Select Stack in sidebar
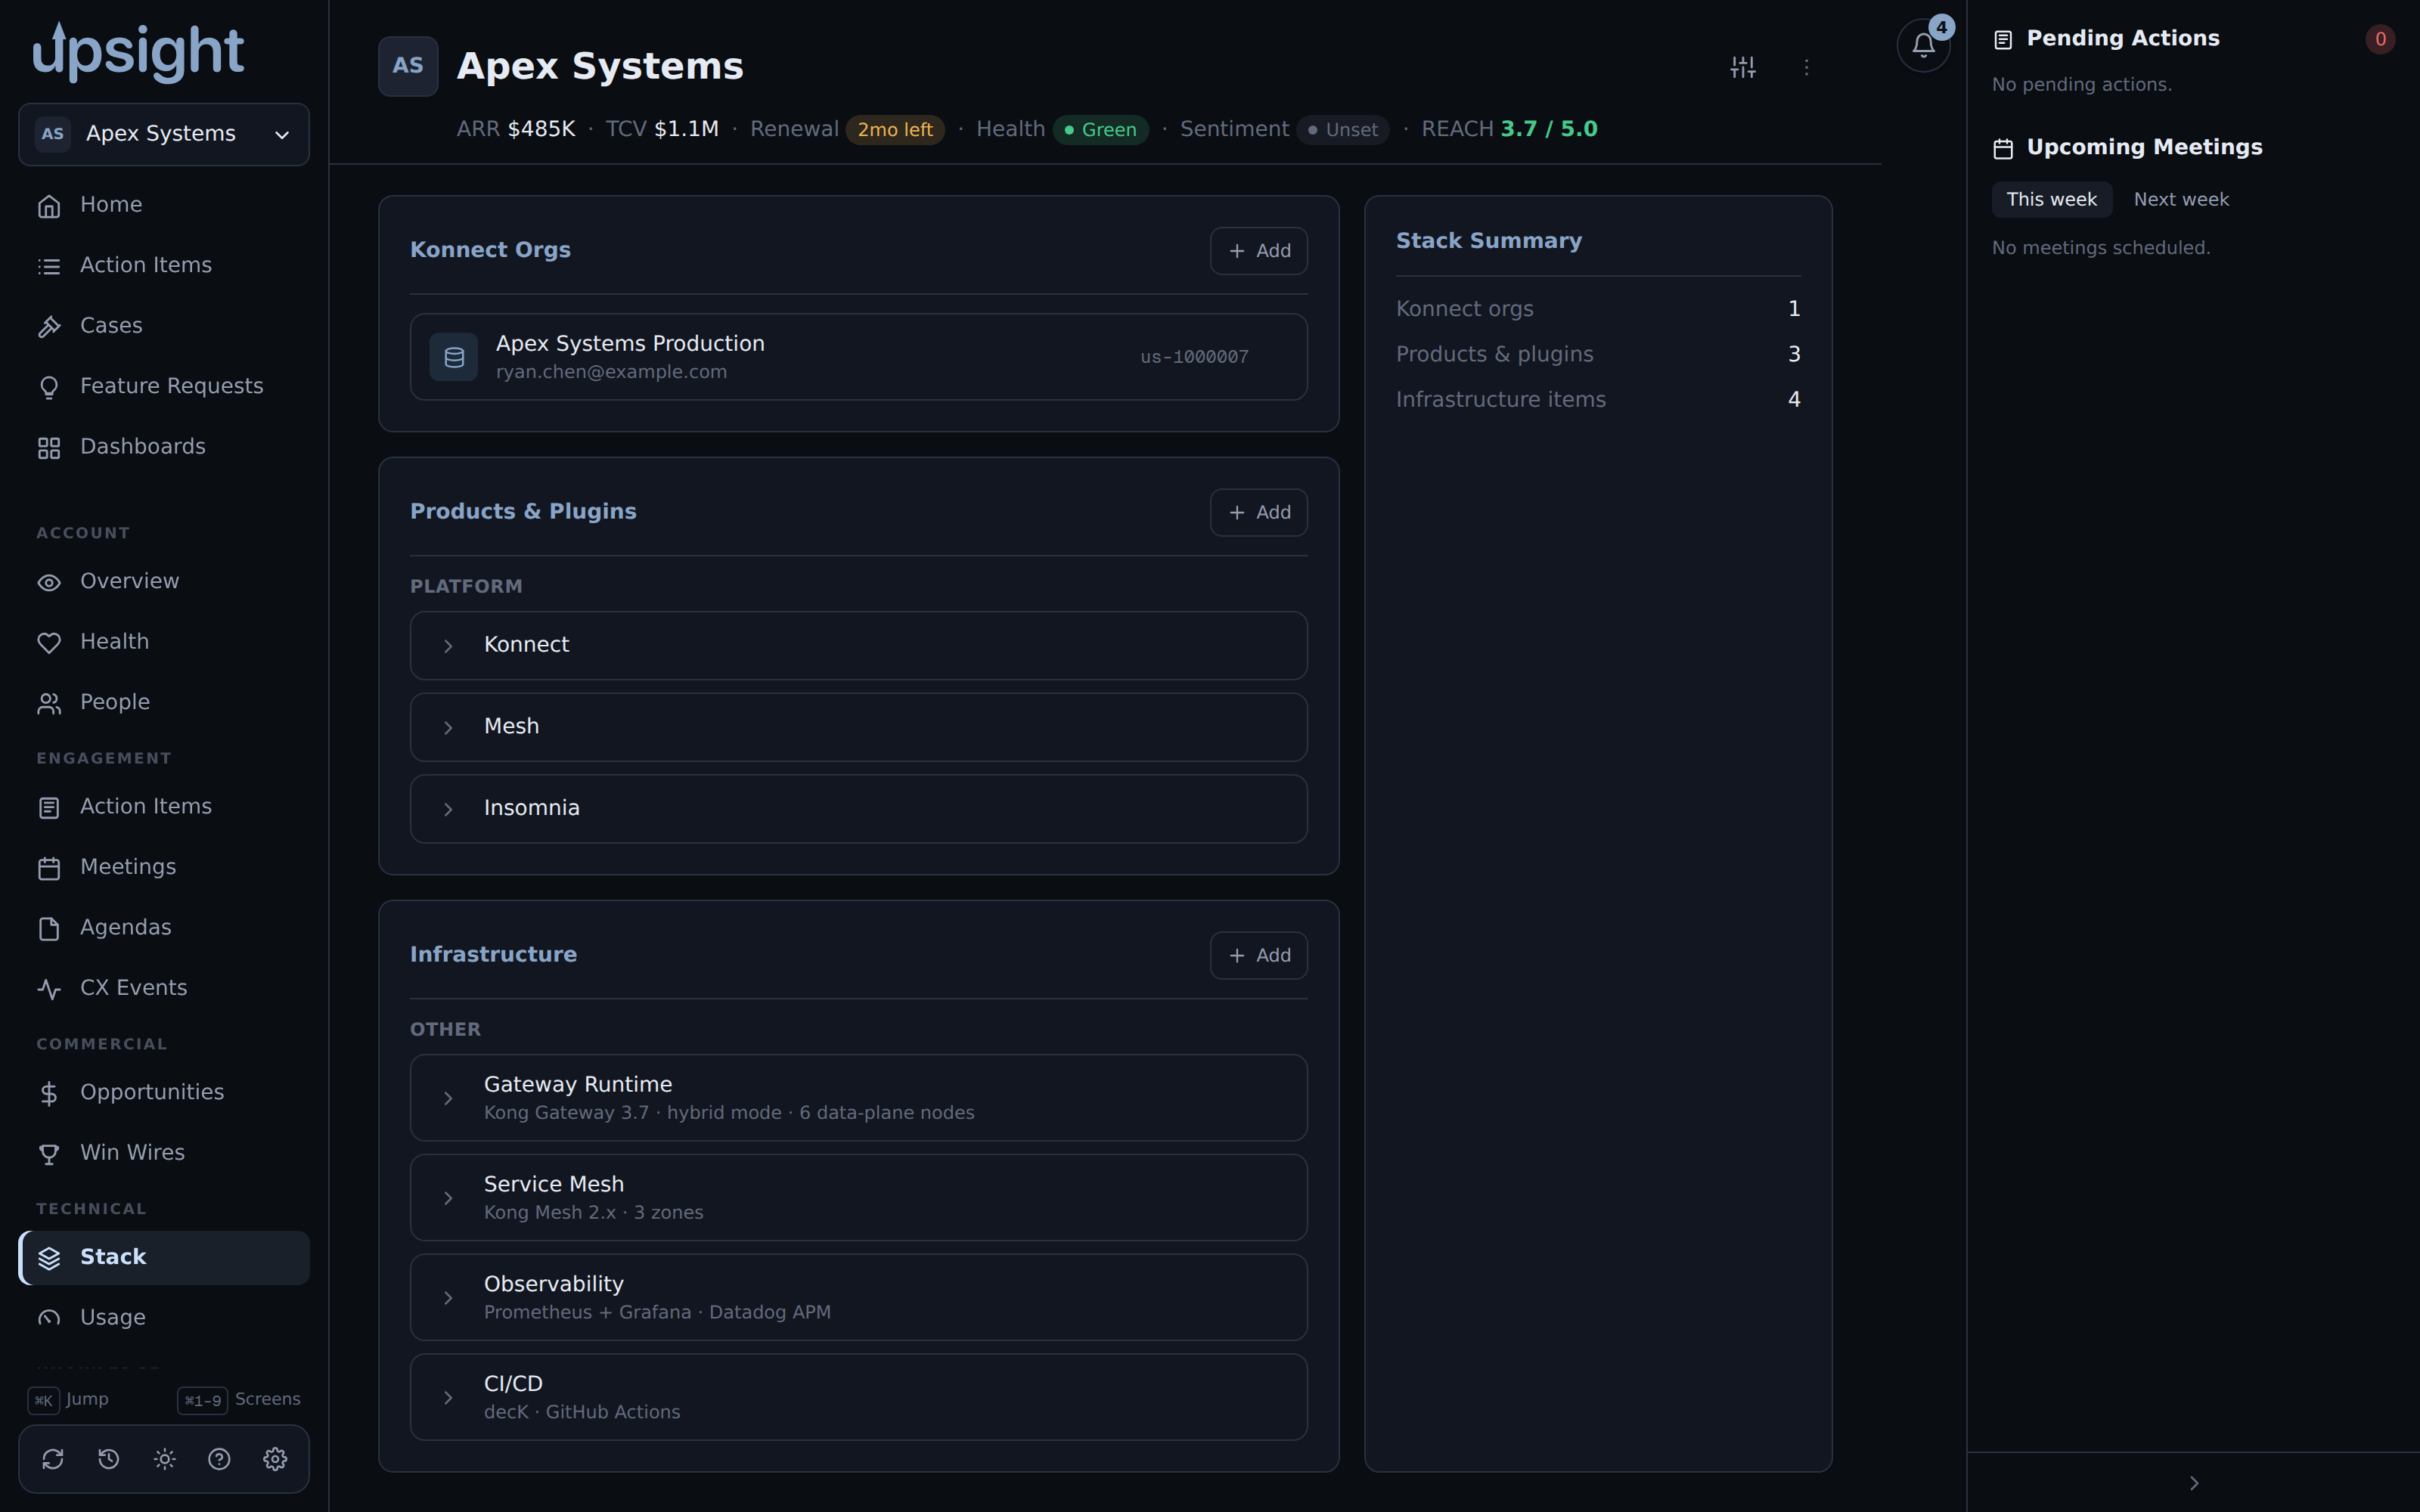The image size is (2420, 1512). (164, 1257)
